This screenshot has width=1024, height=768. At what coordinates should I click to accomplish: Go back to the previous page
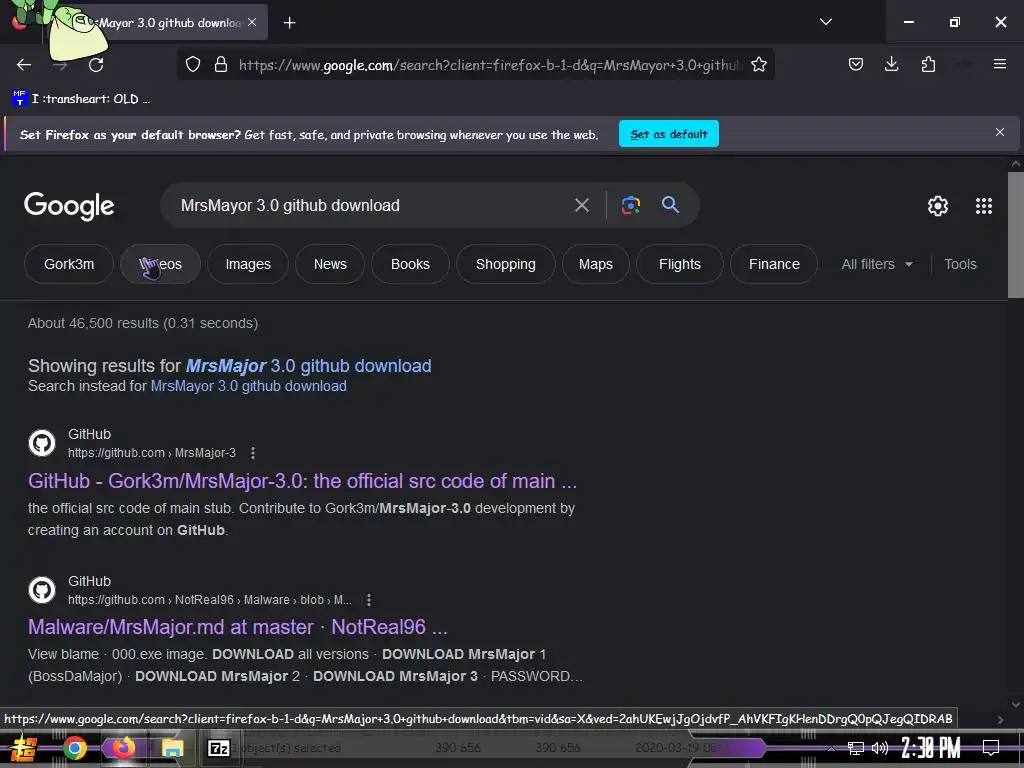point(24,65)
